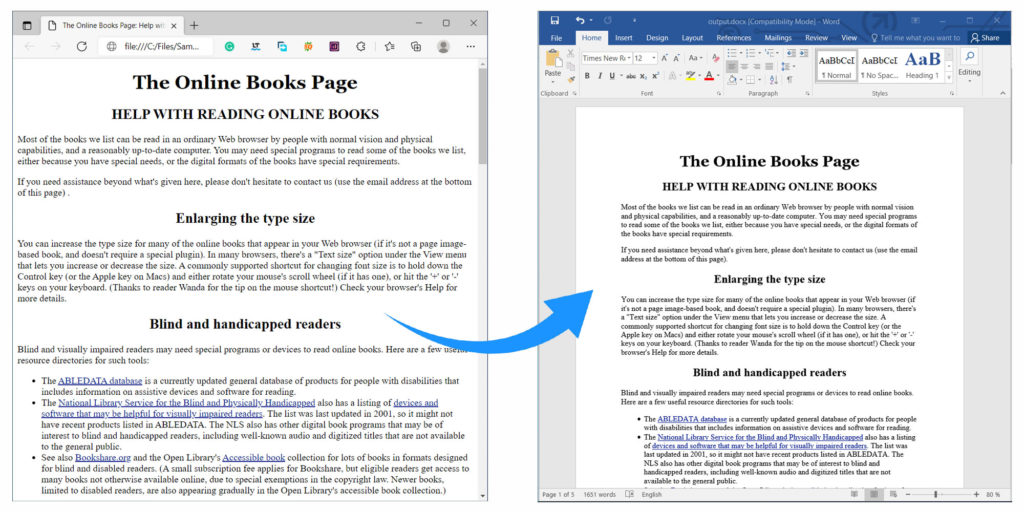The height and width of the screenshot is (512, 1024).
Task: Click the Share button in Word
Action: point(984,38)
